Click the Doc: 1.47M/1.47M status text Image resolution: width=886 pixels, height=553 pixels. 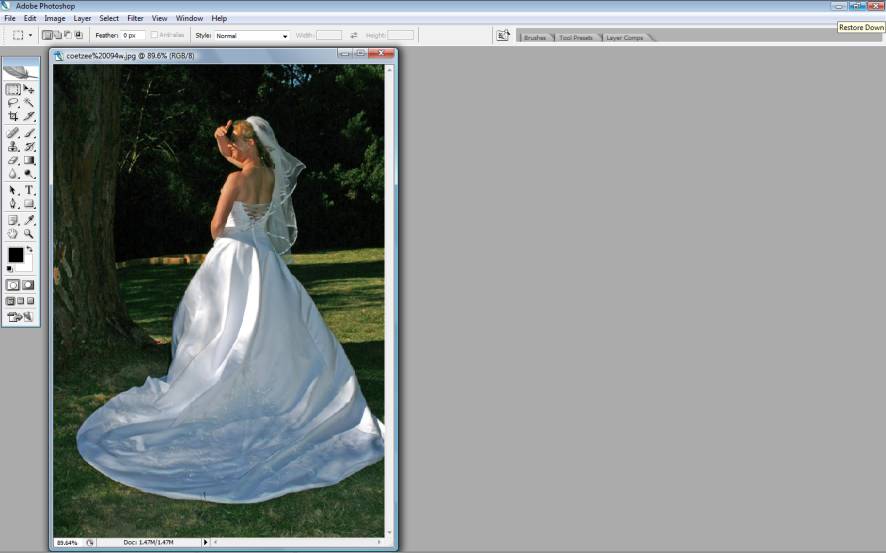pyautogui.click(x=149, y=542)
